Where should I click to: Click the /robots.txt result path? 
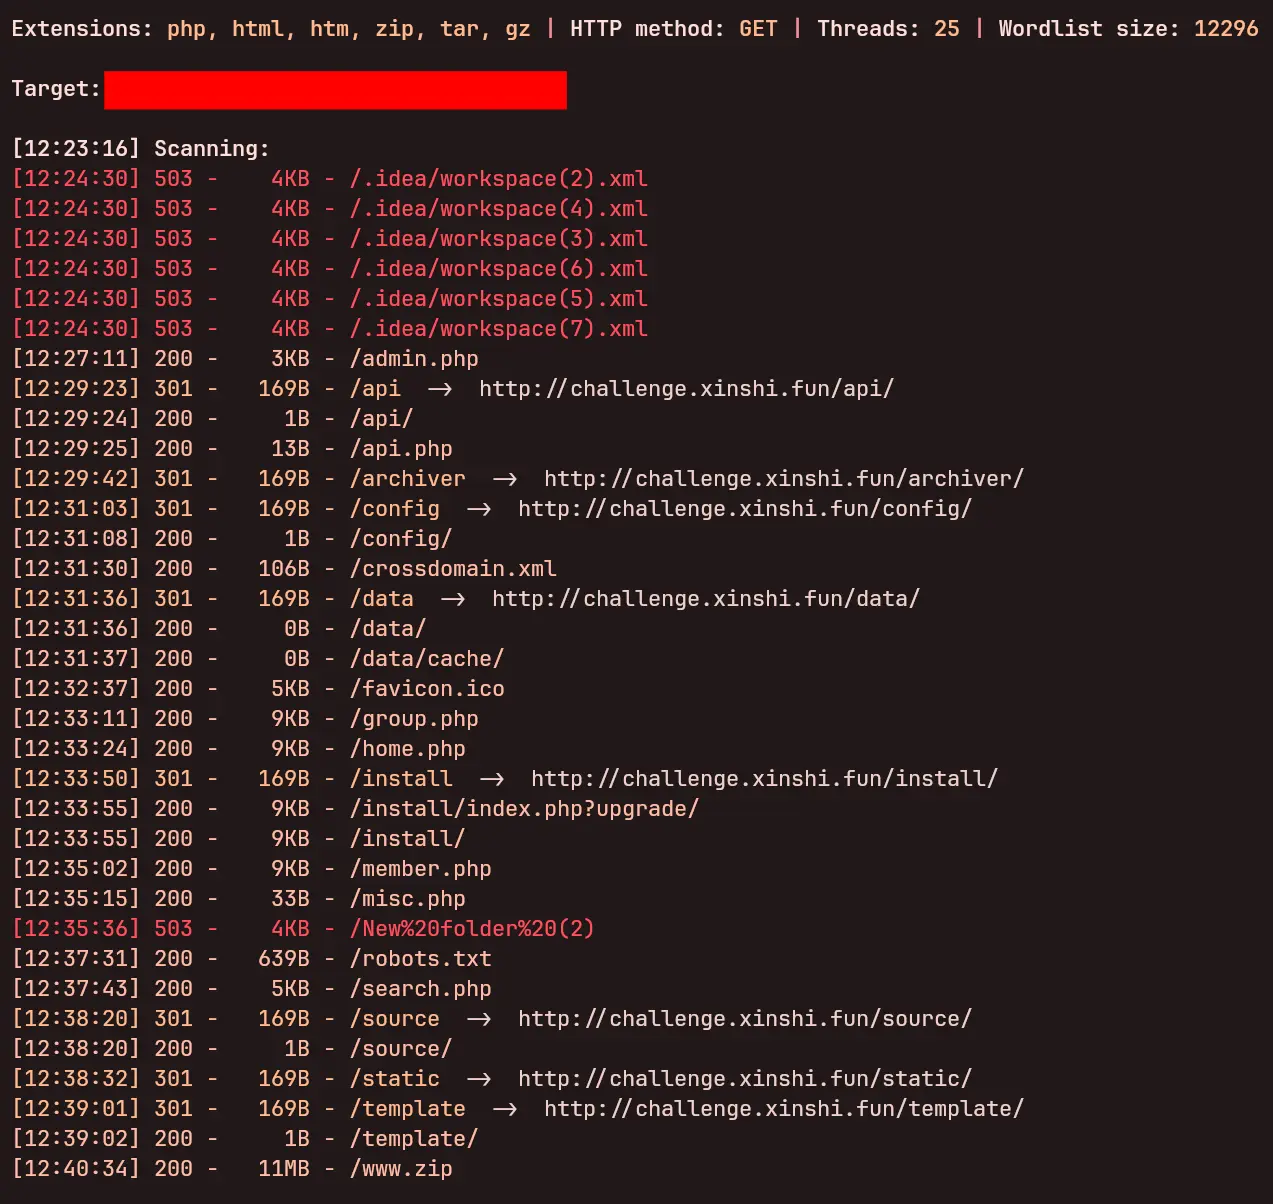pyautogui.click(x=420, y=959)
